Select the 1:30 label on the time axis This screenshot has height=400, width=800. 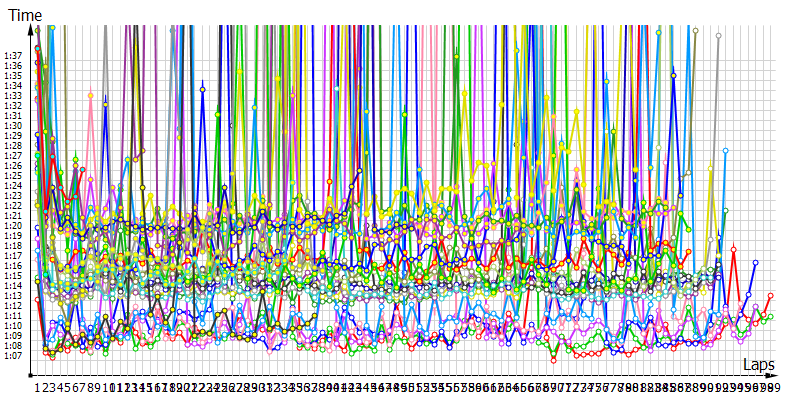[13, 126]
